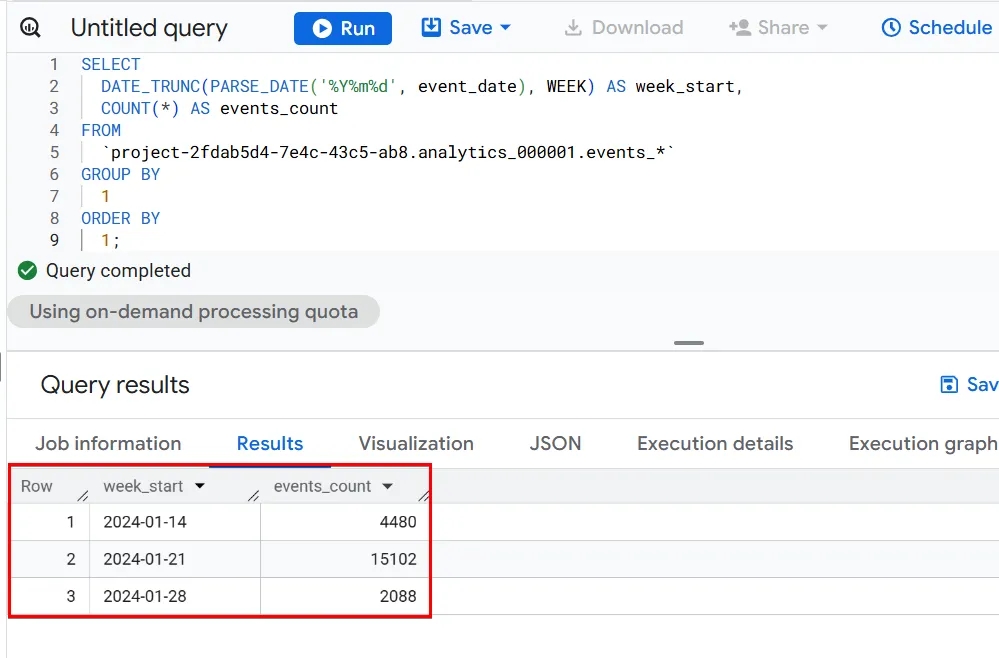
Task: Select the events count value 15102
Action: 393,559
